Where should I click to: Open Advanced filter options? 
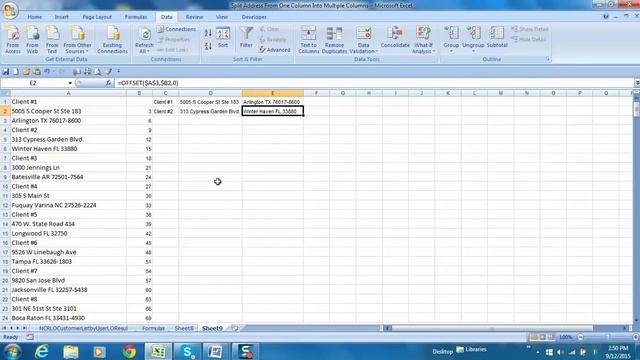pyautogui.click(x=274, y=50)
